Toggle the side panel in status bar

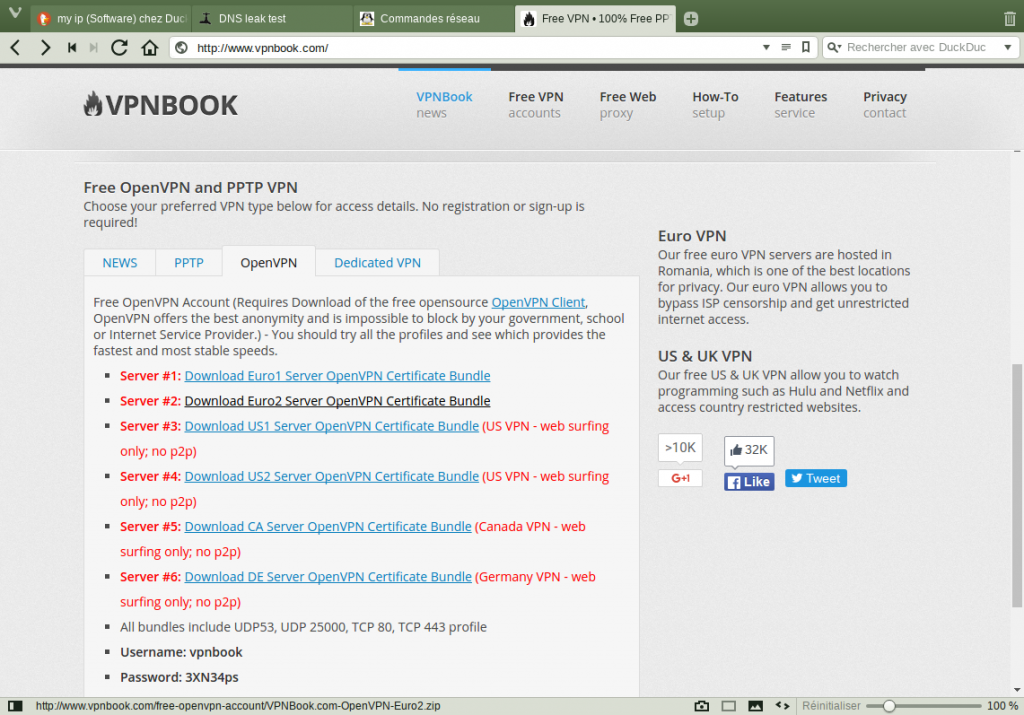[15, 706]
